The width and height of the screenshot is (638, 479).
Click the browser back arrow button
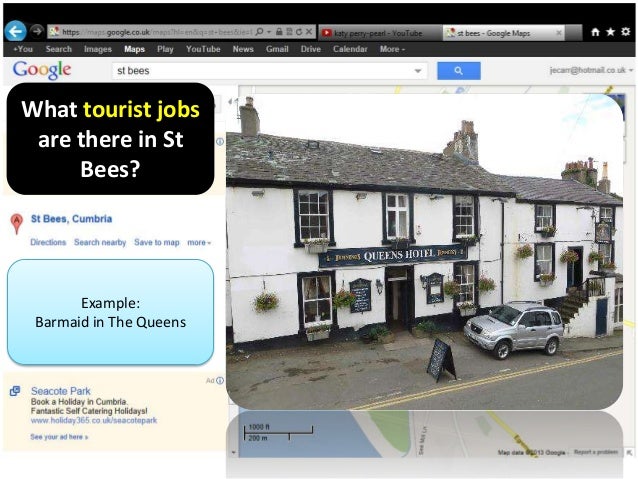tap(15, 31)
